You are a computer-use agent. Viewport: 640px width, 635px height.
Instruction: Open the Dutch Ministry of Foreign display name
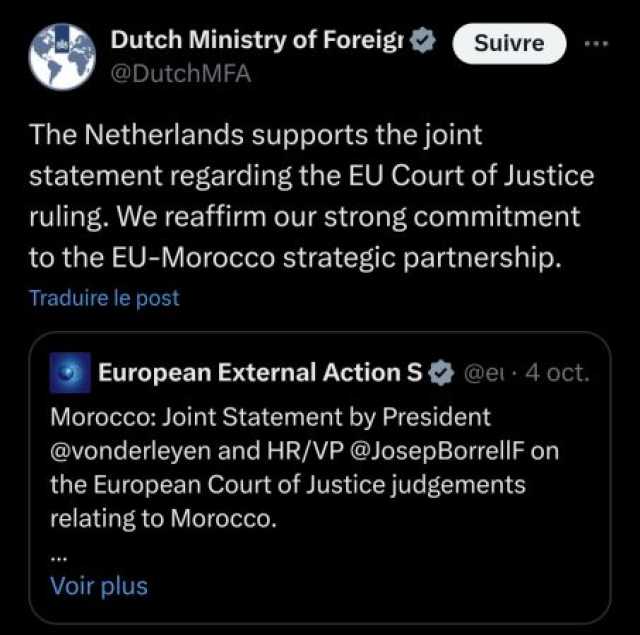[x=258, y=40]
